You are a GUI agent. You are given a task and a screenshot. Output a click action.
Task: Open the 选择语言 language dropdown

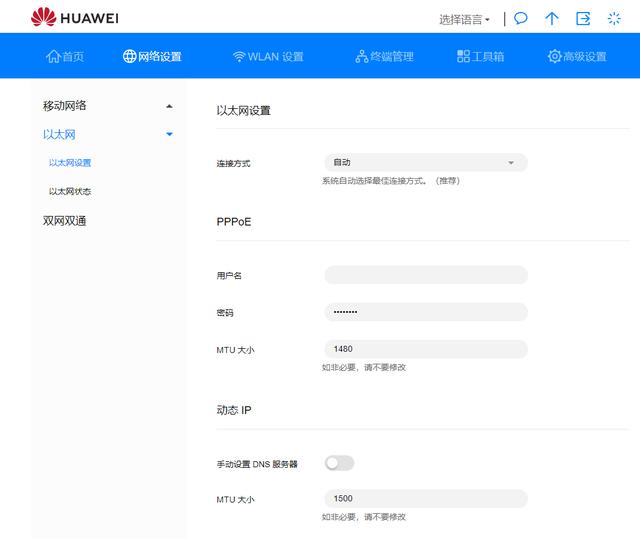pos(464,19)
